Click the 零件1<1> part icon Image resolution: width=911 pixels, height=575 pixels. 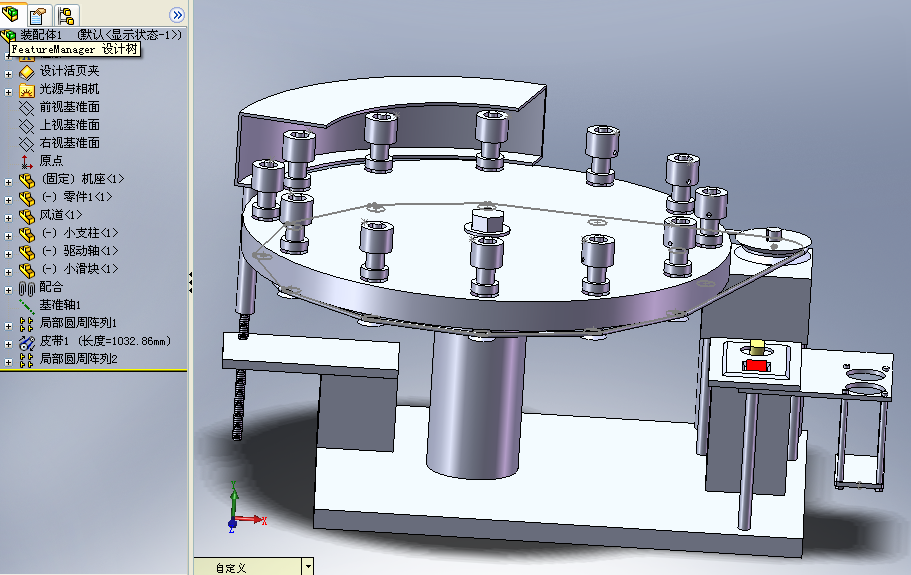click(27, 198)
